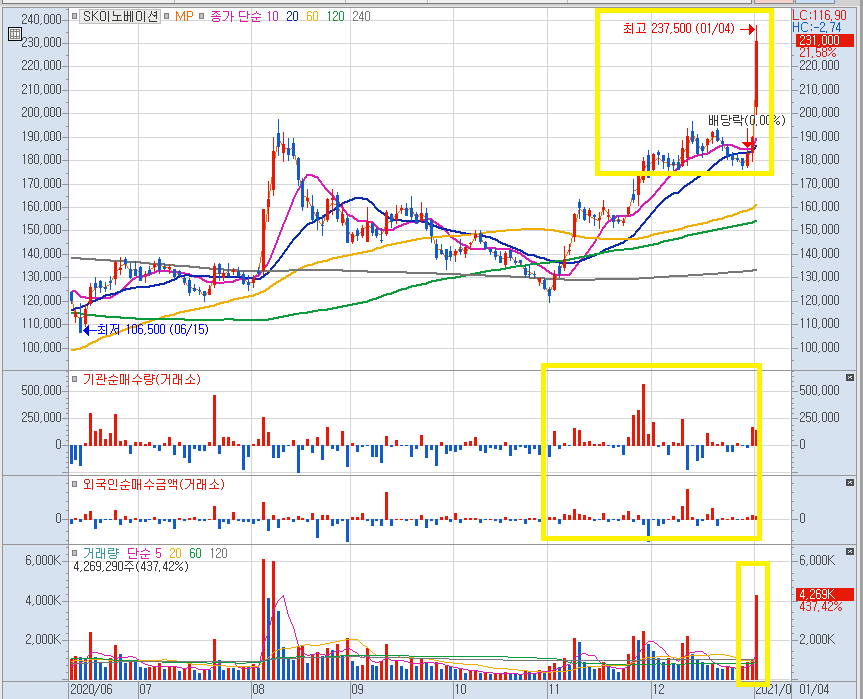The width and height of the screenshot is (863, 699).
Task: Click the 6,000K label on the right volume axis
Action: pos(817,560)
